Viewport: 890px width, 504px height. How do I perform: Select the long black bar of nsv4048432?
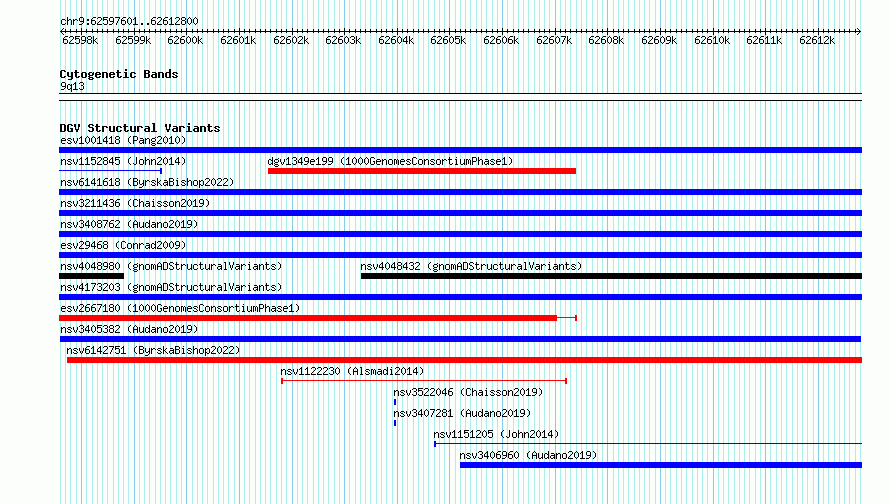pos(611,276)
